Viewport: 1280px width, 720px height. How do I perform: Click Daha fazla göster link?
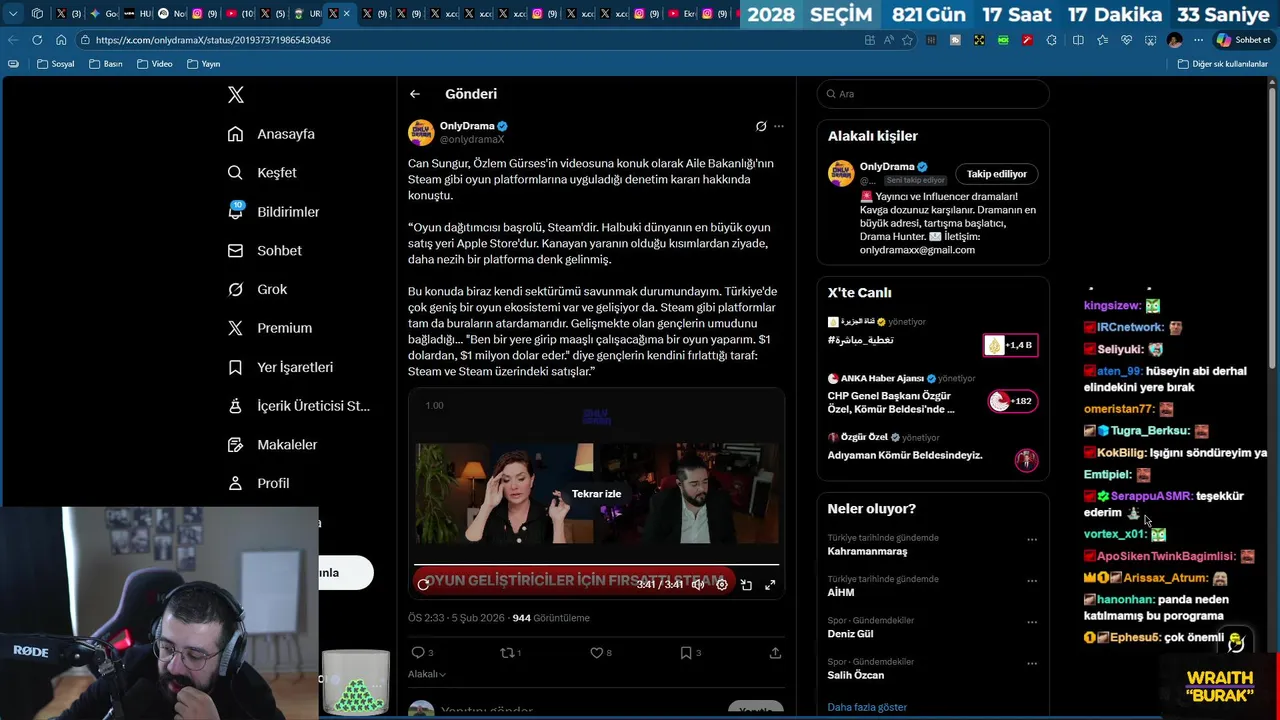tap(867, 707)
